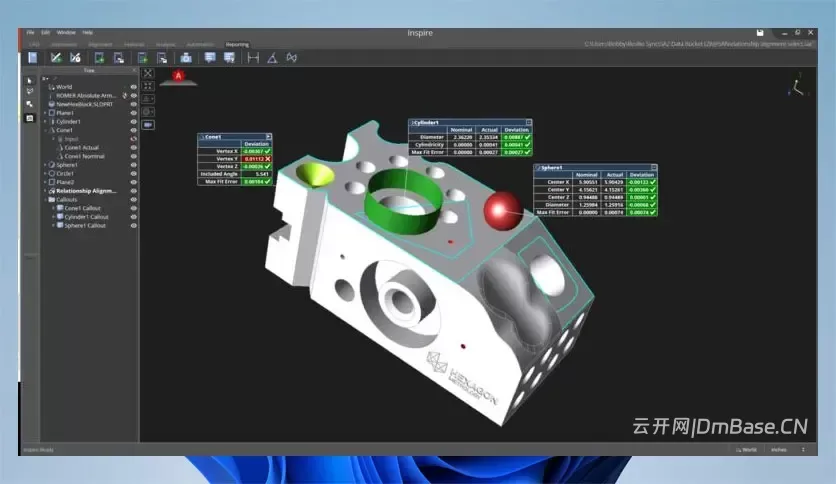Select the horizontal distance dimension tool

click(253, 58)
